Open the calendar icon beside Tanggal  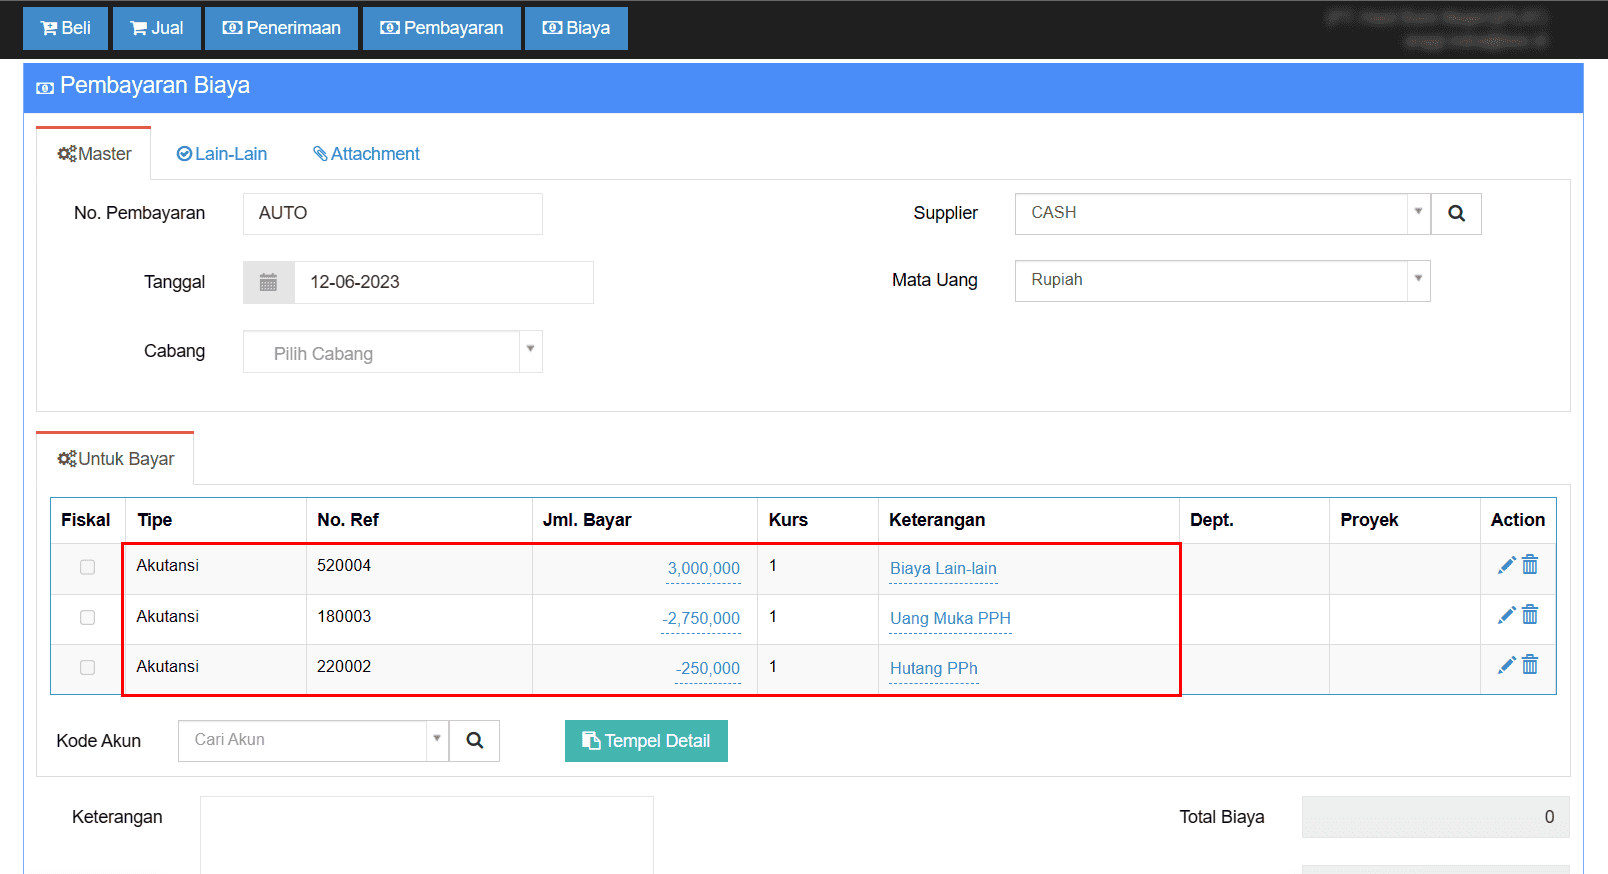pyautogui.click(x=268, y=283)
